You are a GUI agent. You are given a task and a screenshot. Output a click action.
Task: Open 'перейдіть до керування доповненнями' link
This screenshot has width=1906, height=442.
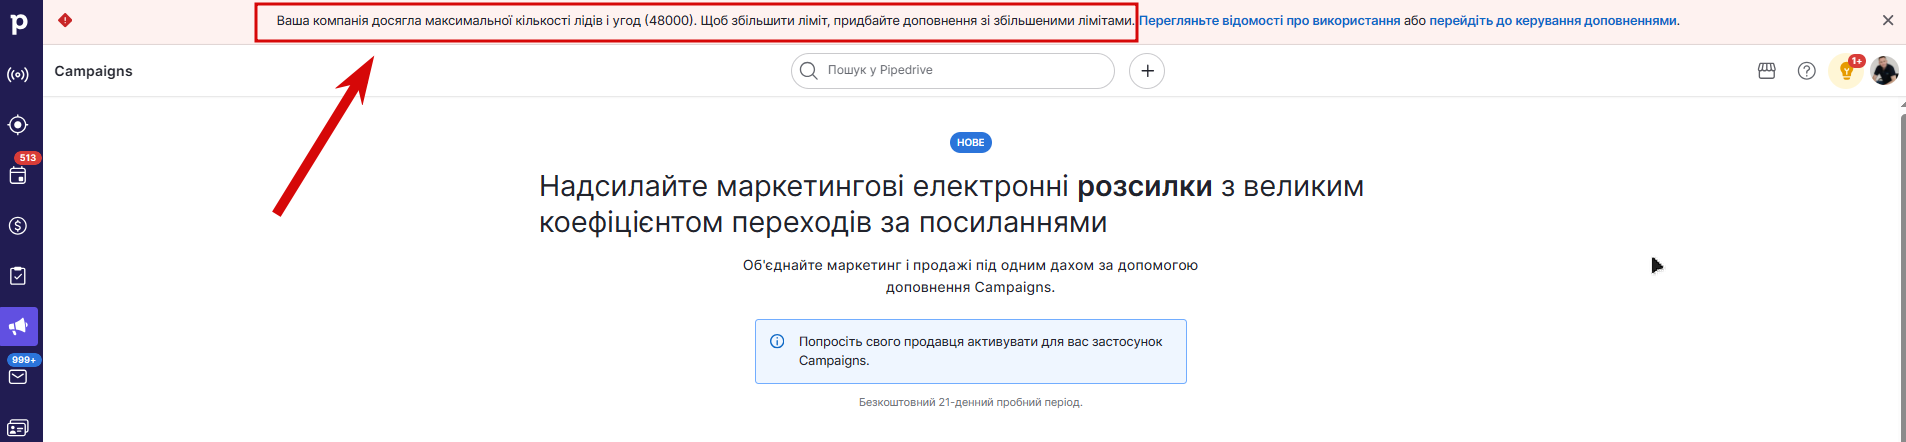pyautogui.click(x=1553, y=21)
